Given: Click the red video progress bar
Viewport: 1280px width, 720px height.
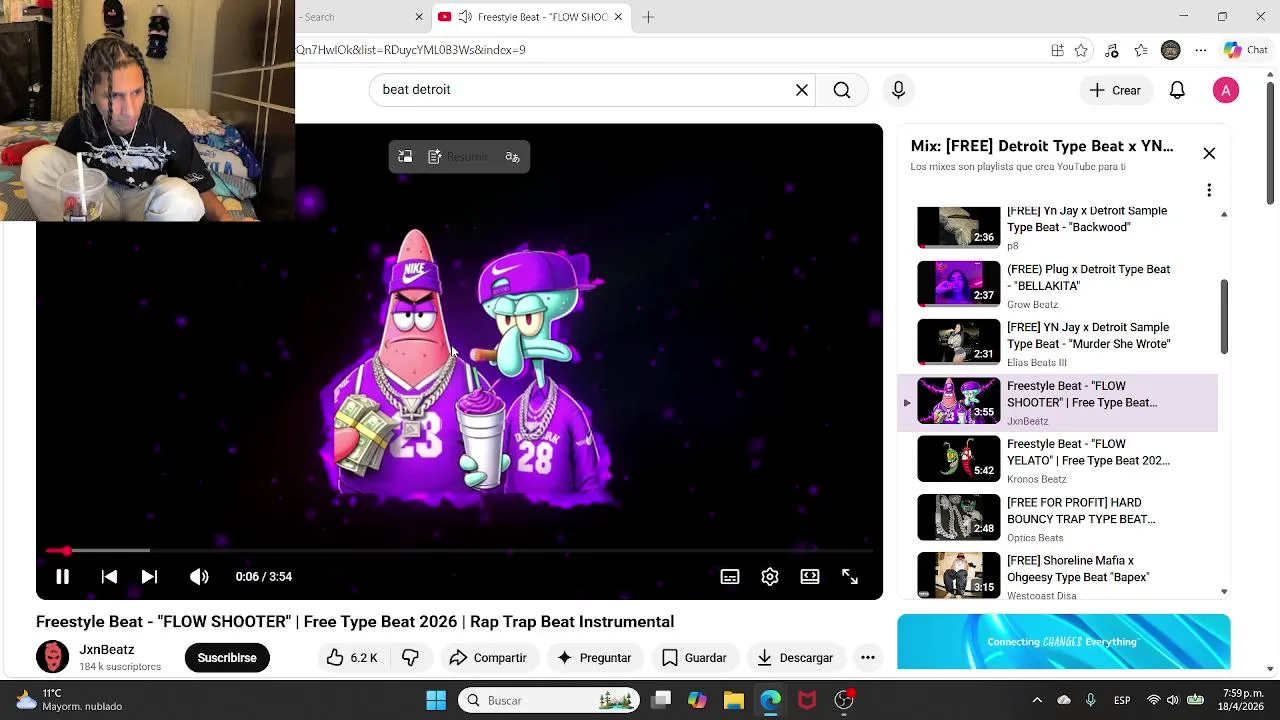Looking at the screenshot, I should pos(459,551).
